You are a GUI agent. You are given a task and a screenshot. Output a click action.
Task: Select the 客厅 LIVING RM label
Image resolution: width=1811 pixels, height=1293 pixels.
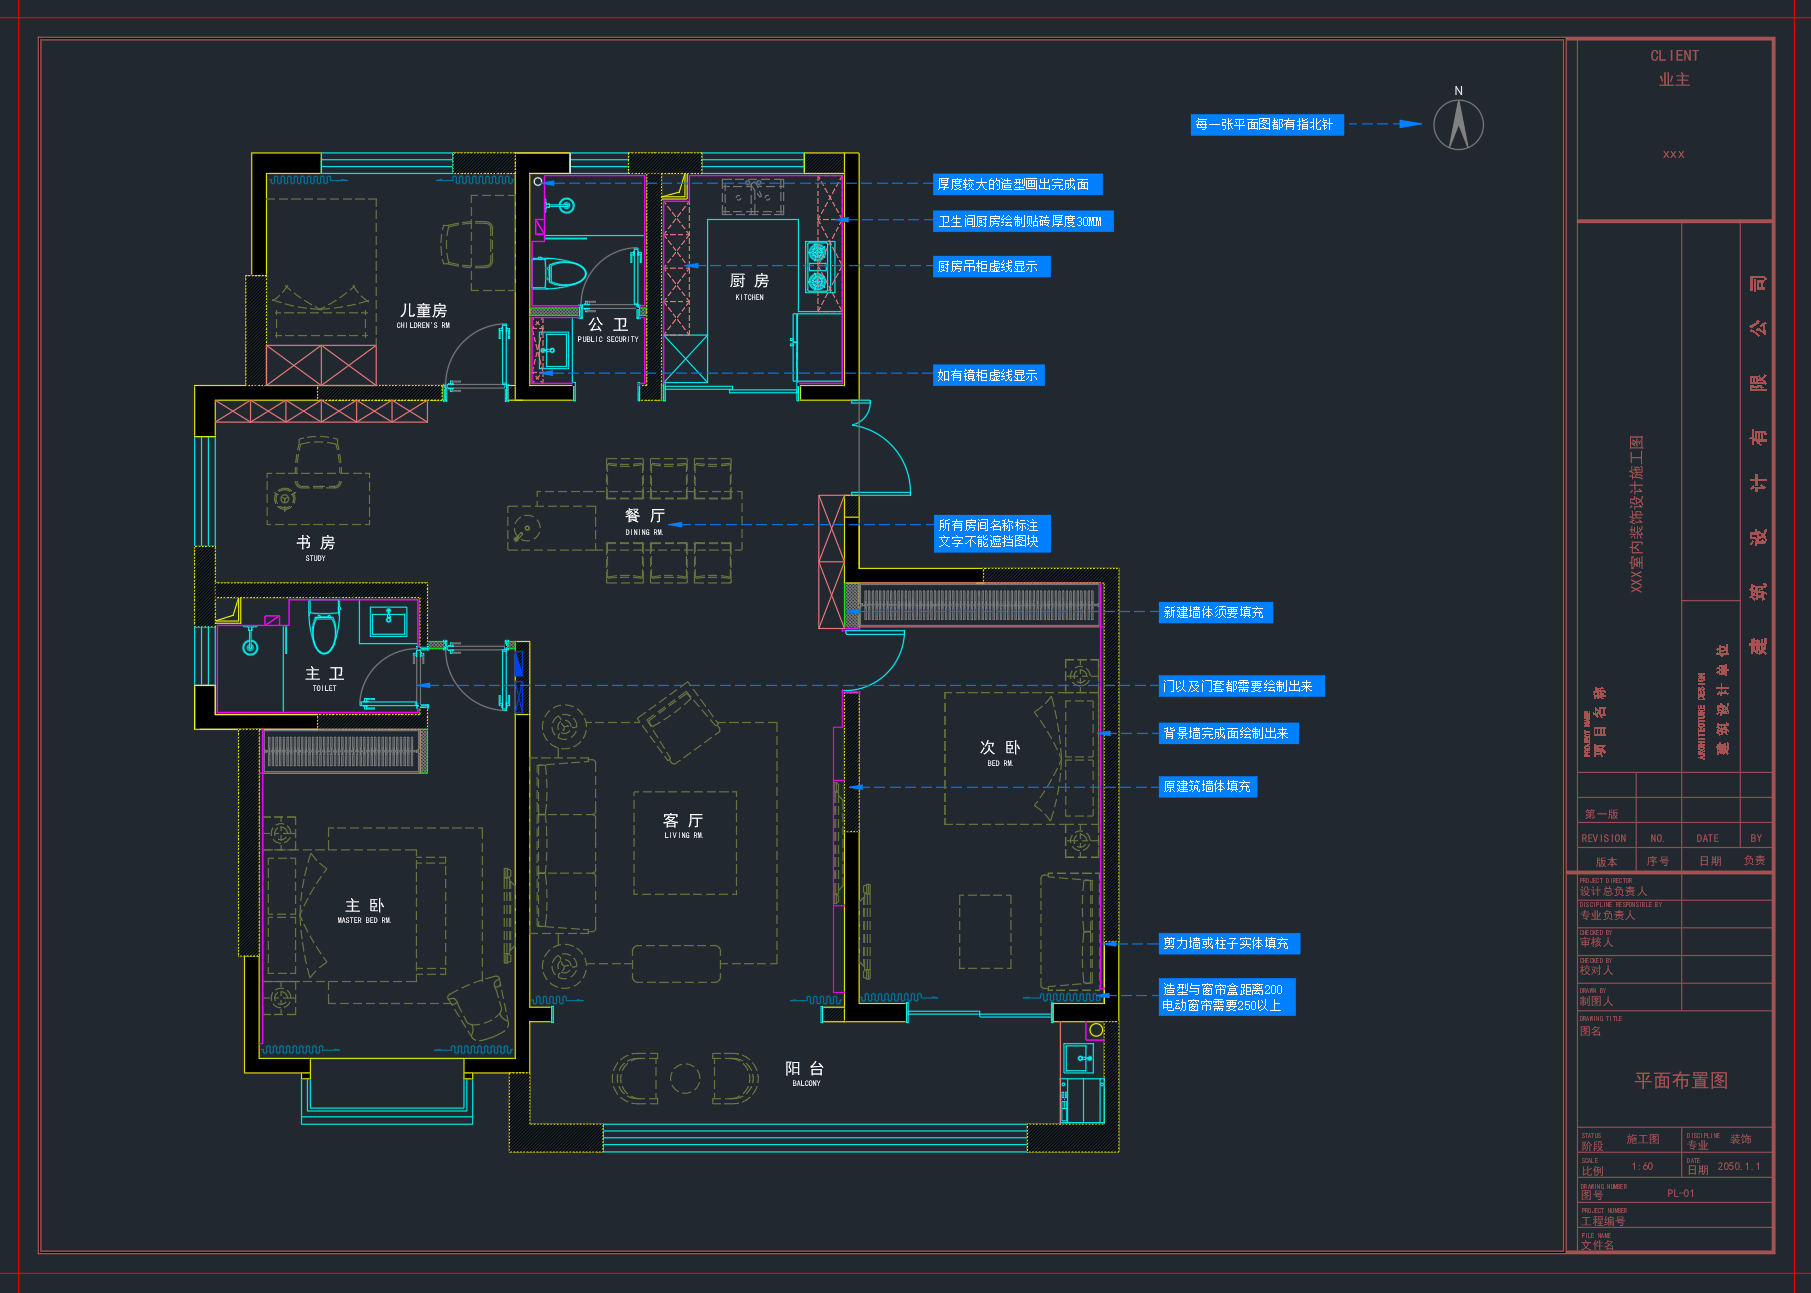[683, 826]
